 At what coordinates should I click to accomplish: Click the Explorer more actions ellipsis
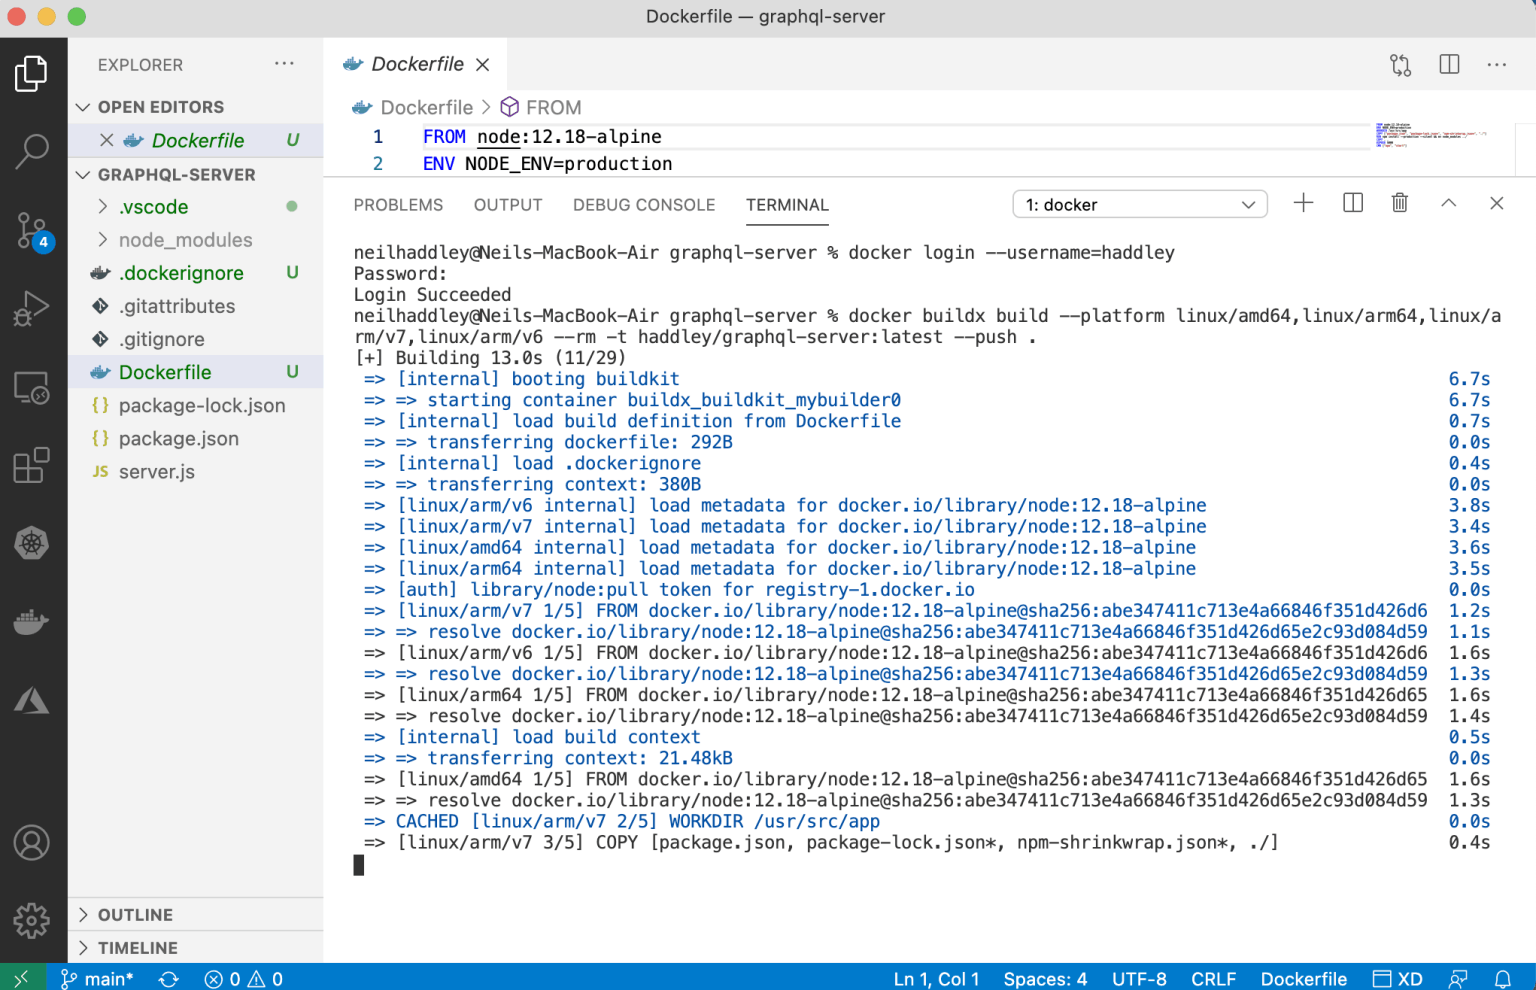coord(285,64)
